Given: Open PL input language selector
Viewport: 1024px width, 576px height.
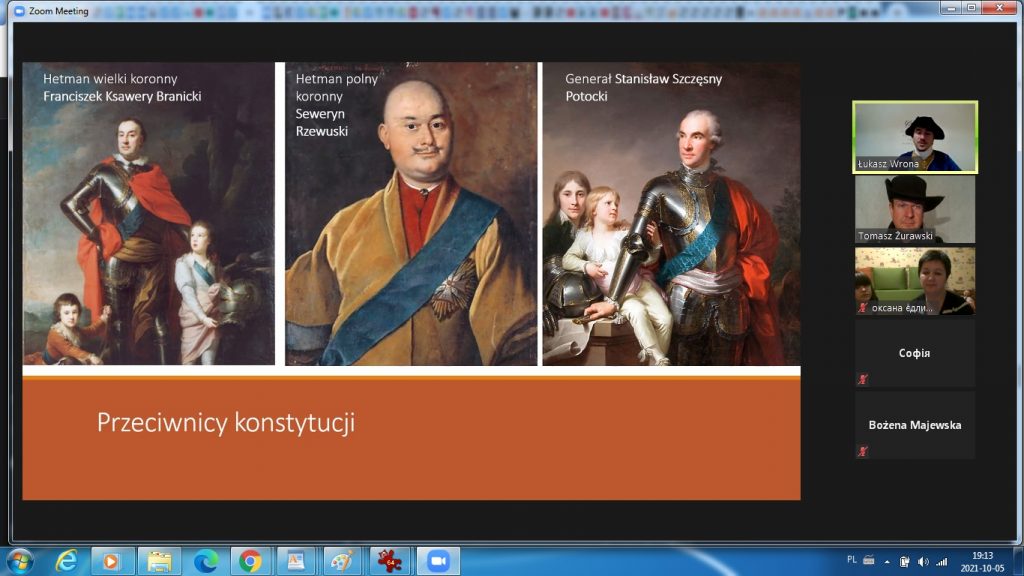Looking at the screenshot, I should coord(852,561).
